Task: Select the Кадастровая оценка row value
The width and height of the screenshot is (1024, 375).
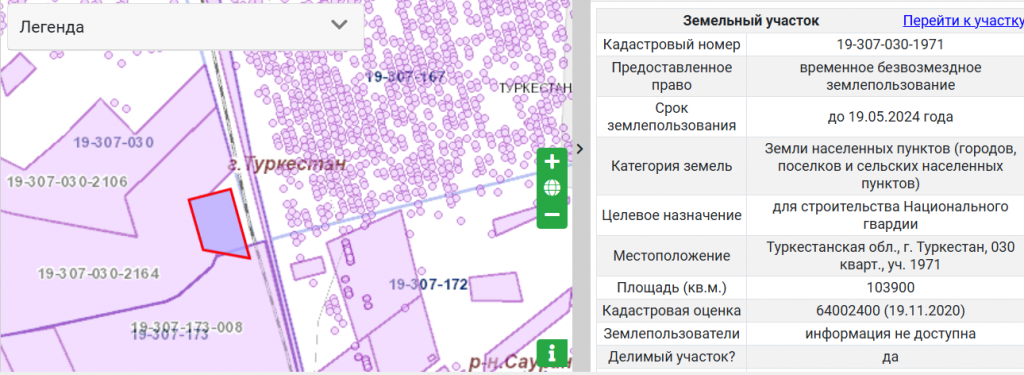Action: (889, 310)
